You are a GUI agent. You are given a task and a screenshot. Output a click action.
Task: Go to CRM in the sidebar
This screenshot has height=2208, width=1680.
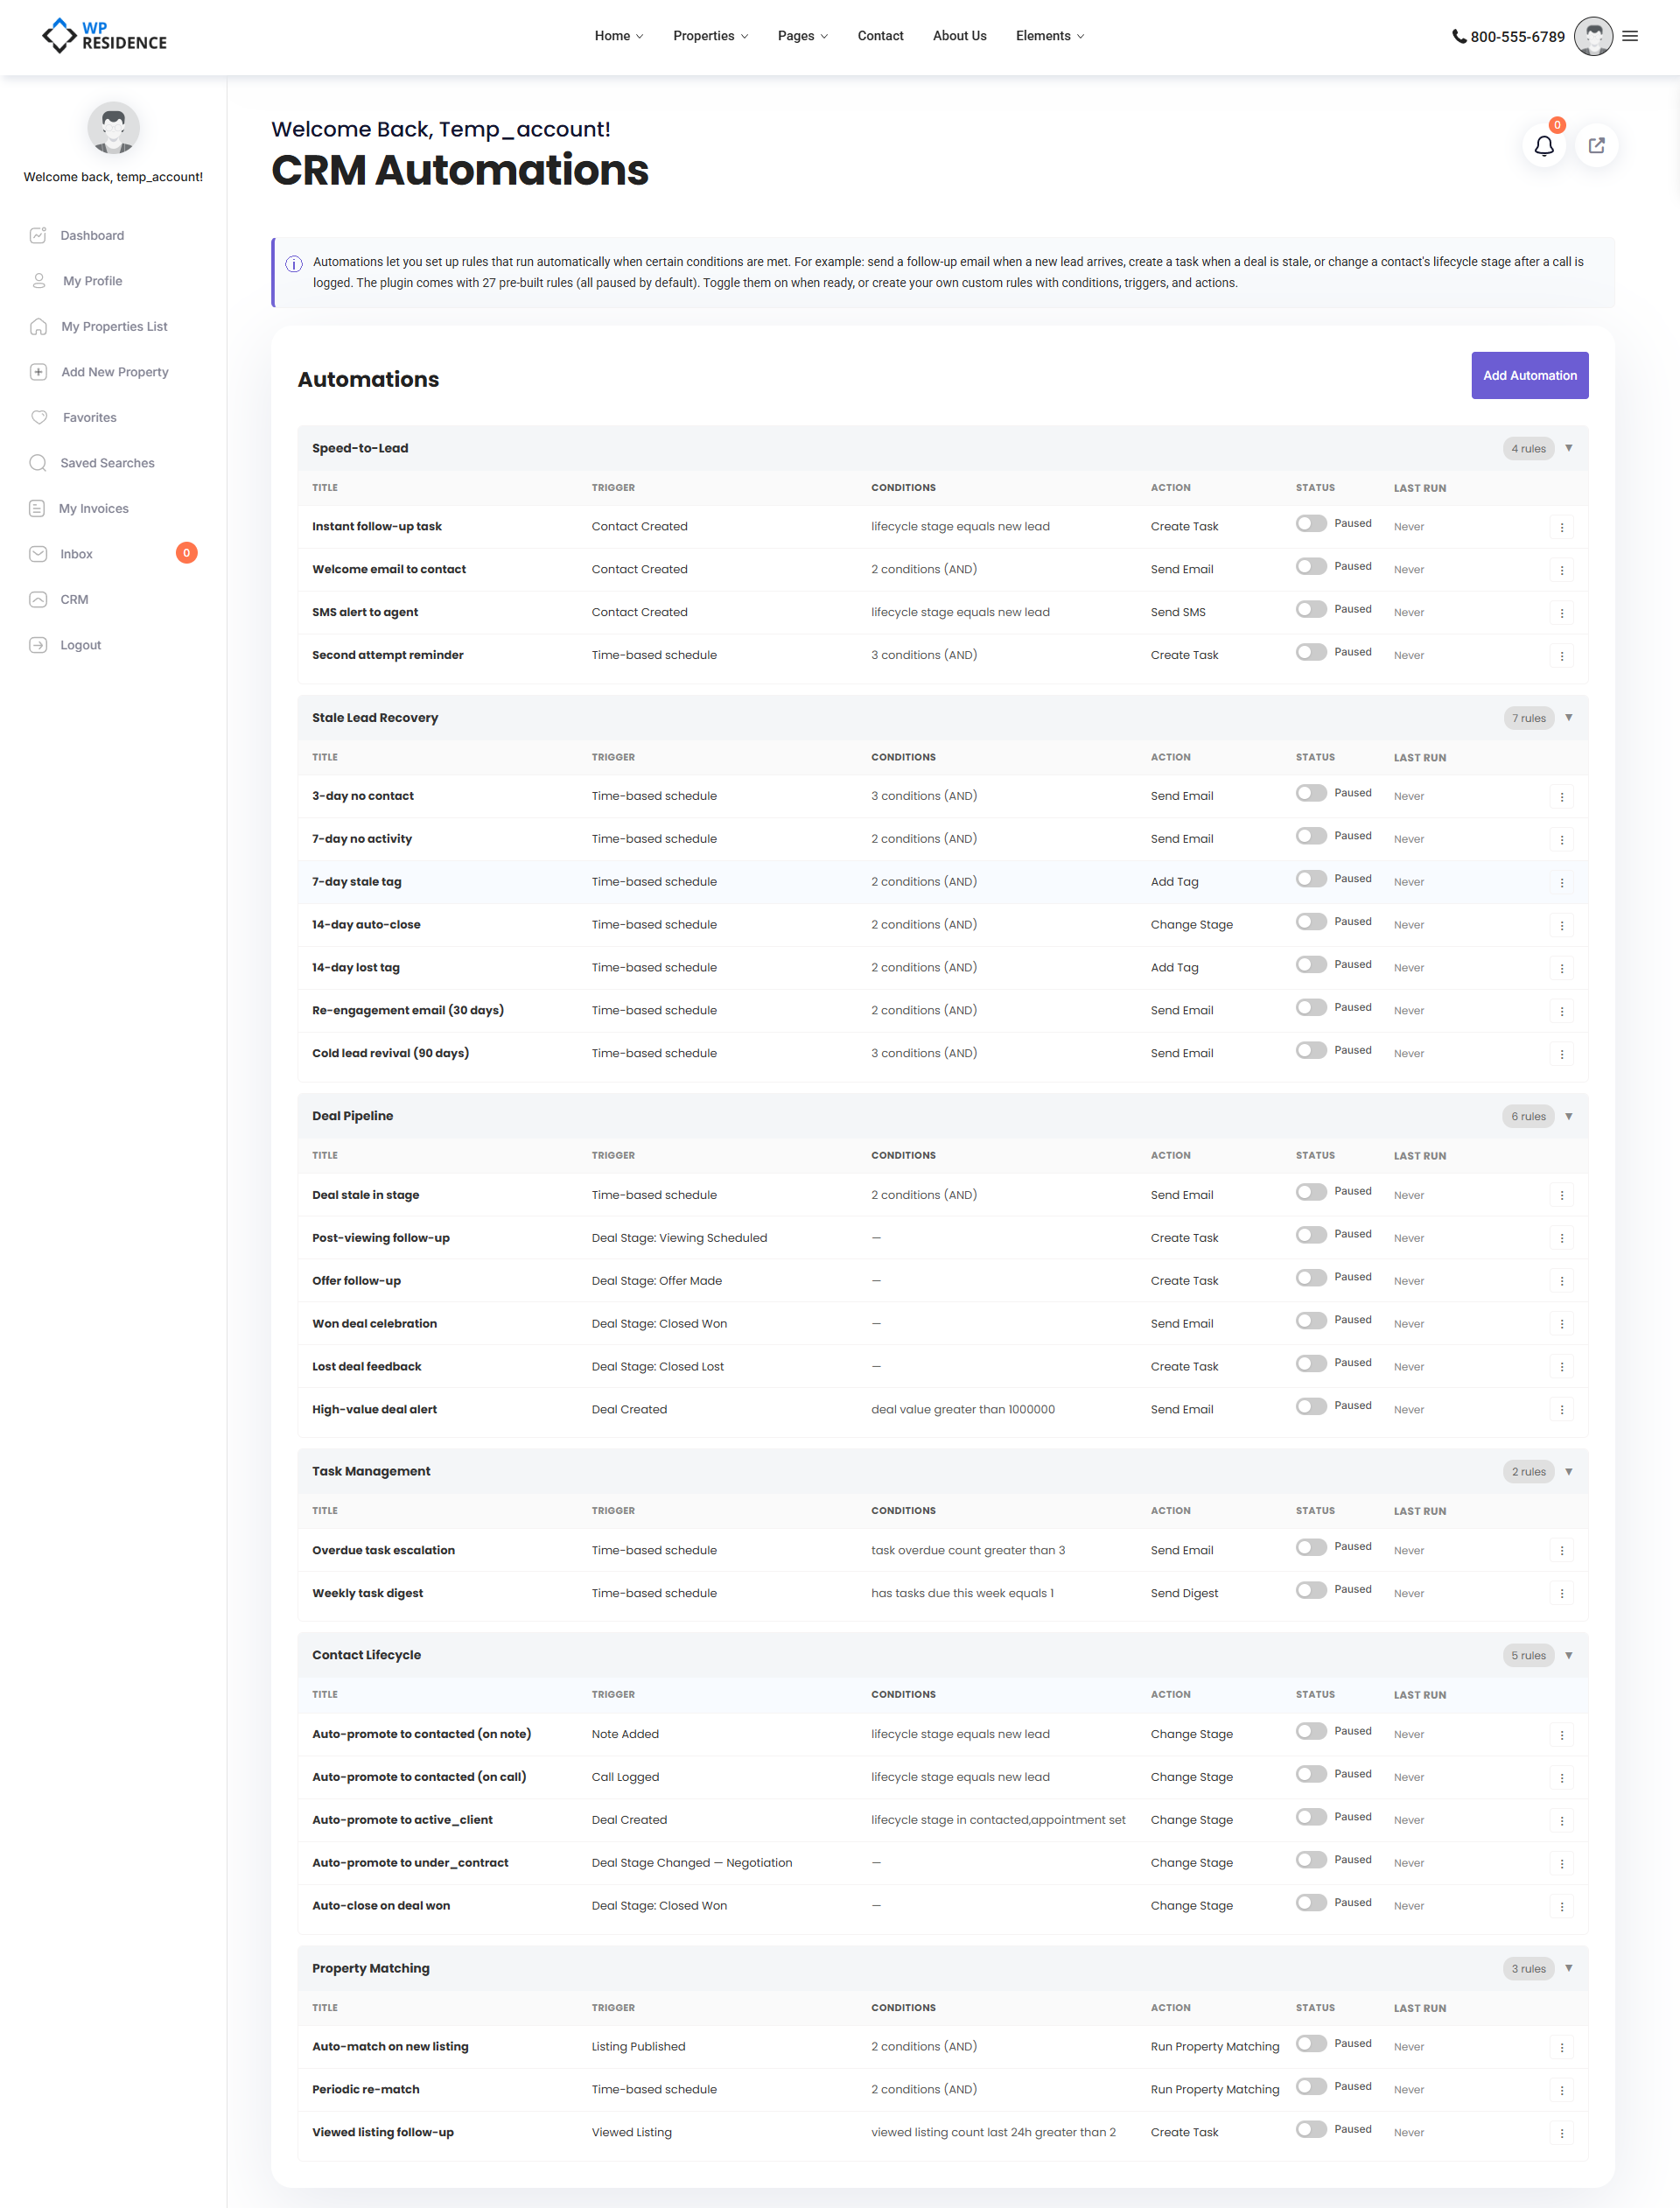click(x=74, y=599)
